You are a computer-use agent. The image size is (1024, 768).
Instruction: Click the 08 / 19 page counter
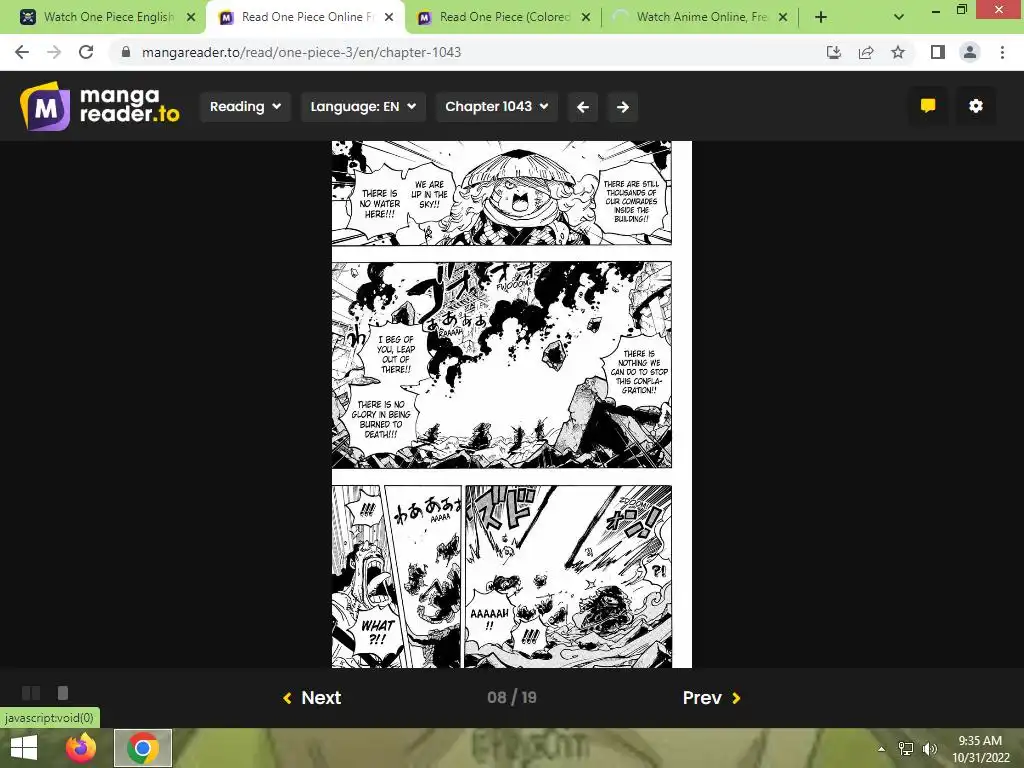click(512, 697)
